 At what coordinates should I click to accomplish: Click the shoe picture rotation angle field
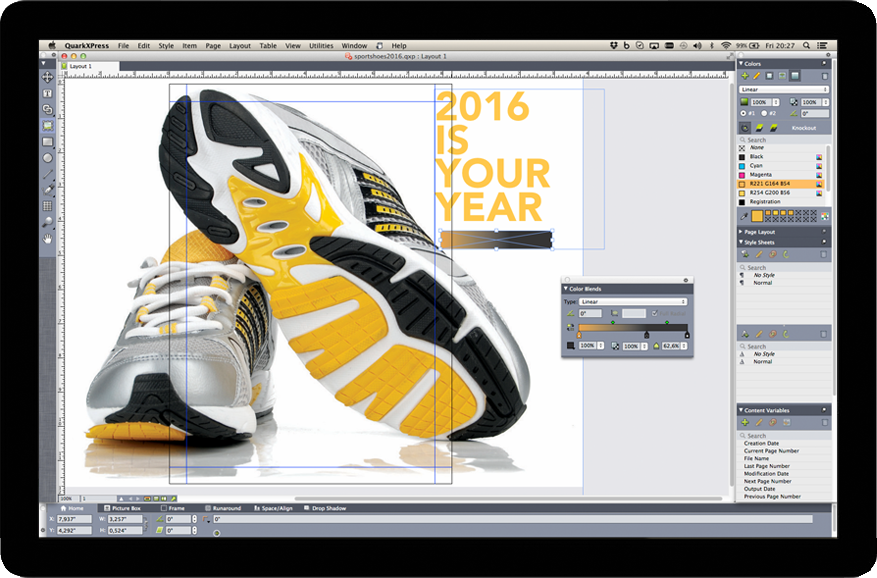(x=180, y=518)
